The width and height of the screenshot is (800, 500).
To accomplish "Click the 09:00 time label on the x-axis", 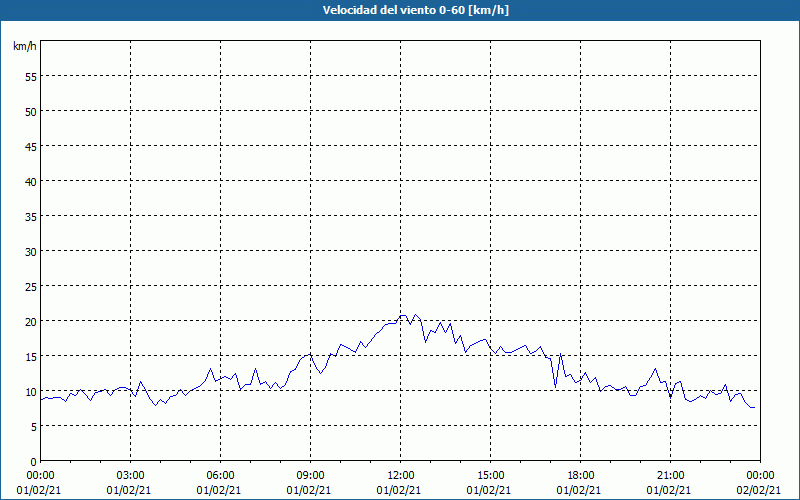I will coord(310,476).
